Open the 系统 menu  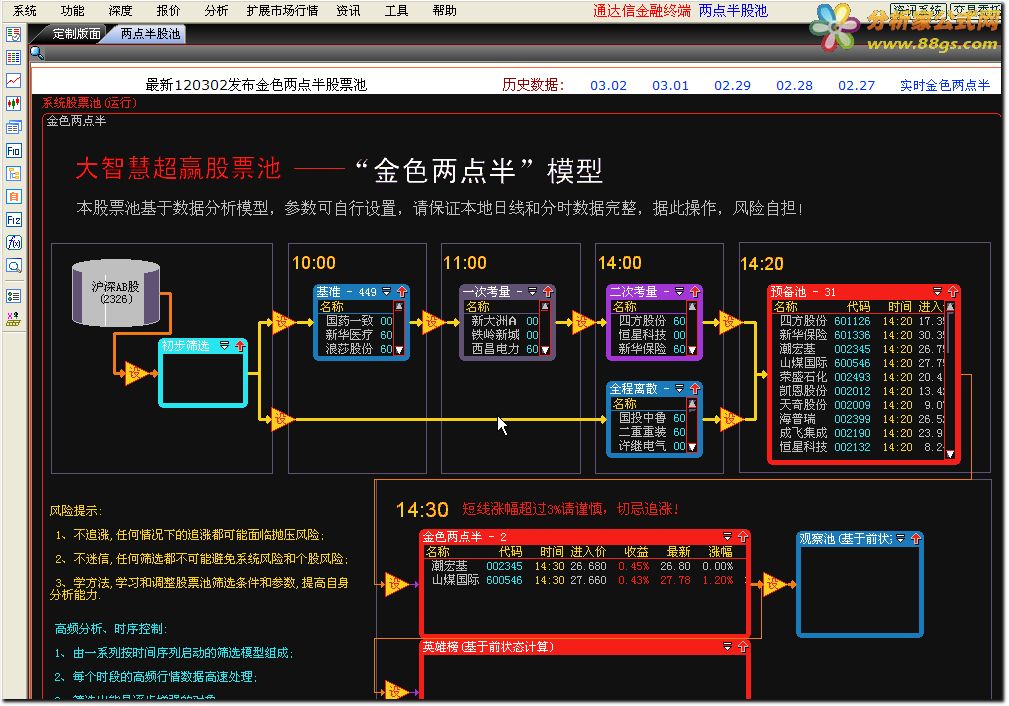click(x=24, y=10)
